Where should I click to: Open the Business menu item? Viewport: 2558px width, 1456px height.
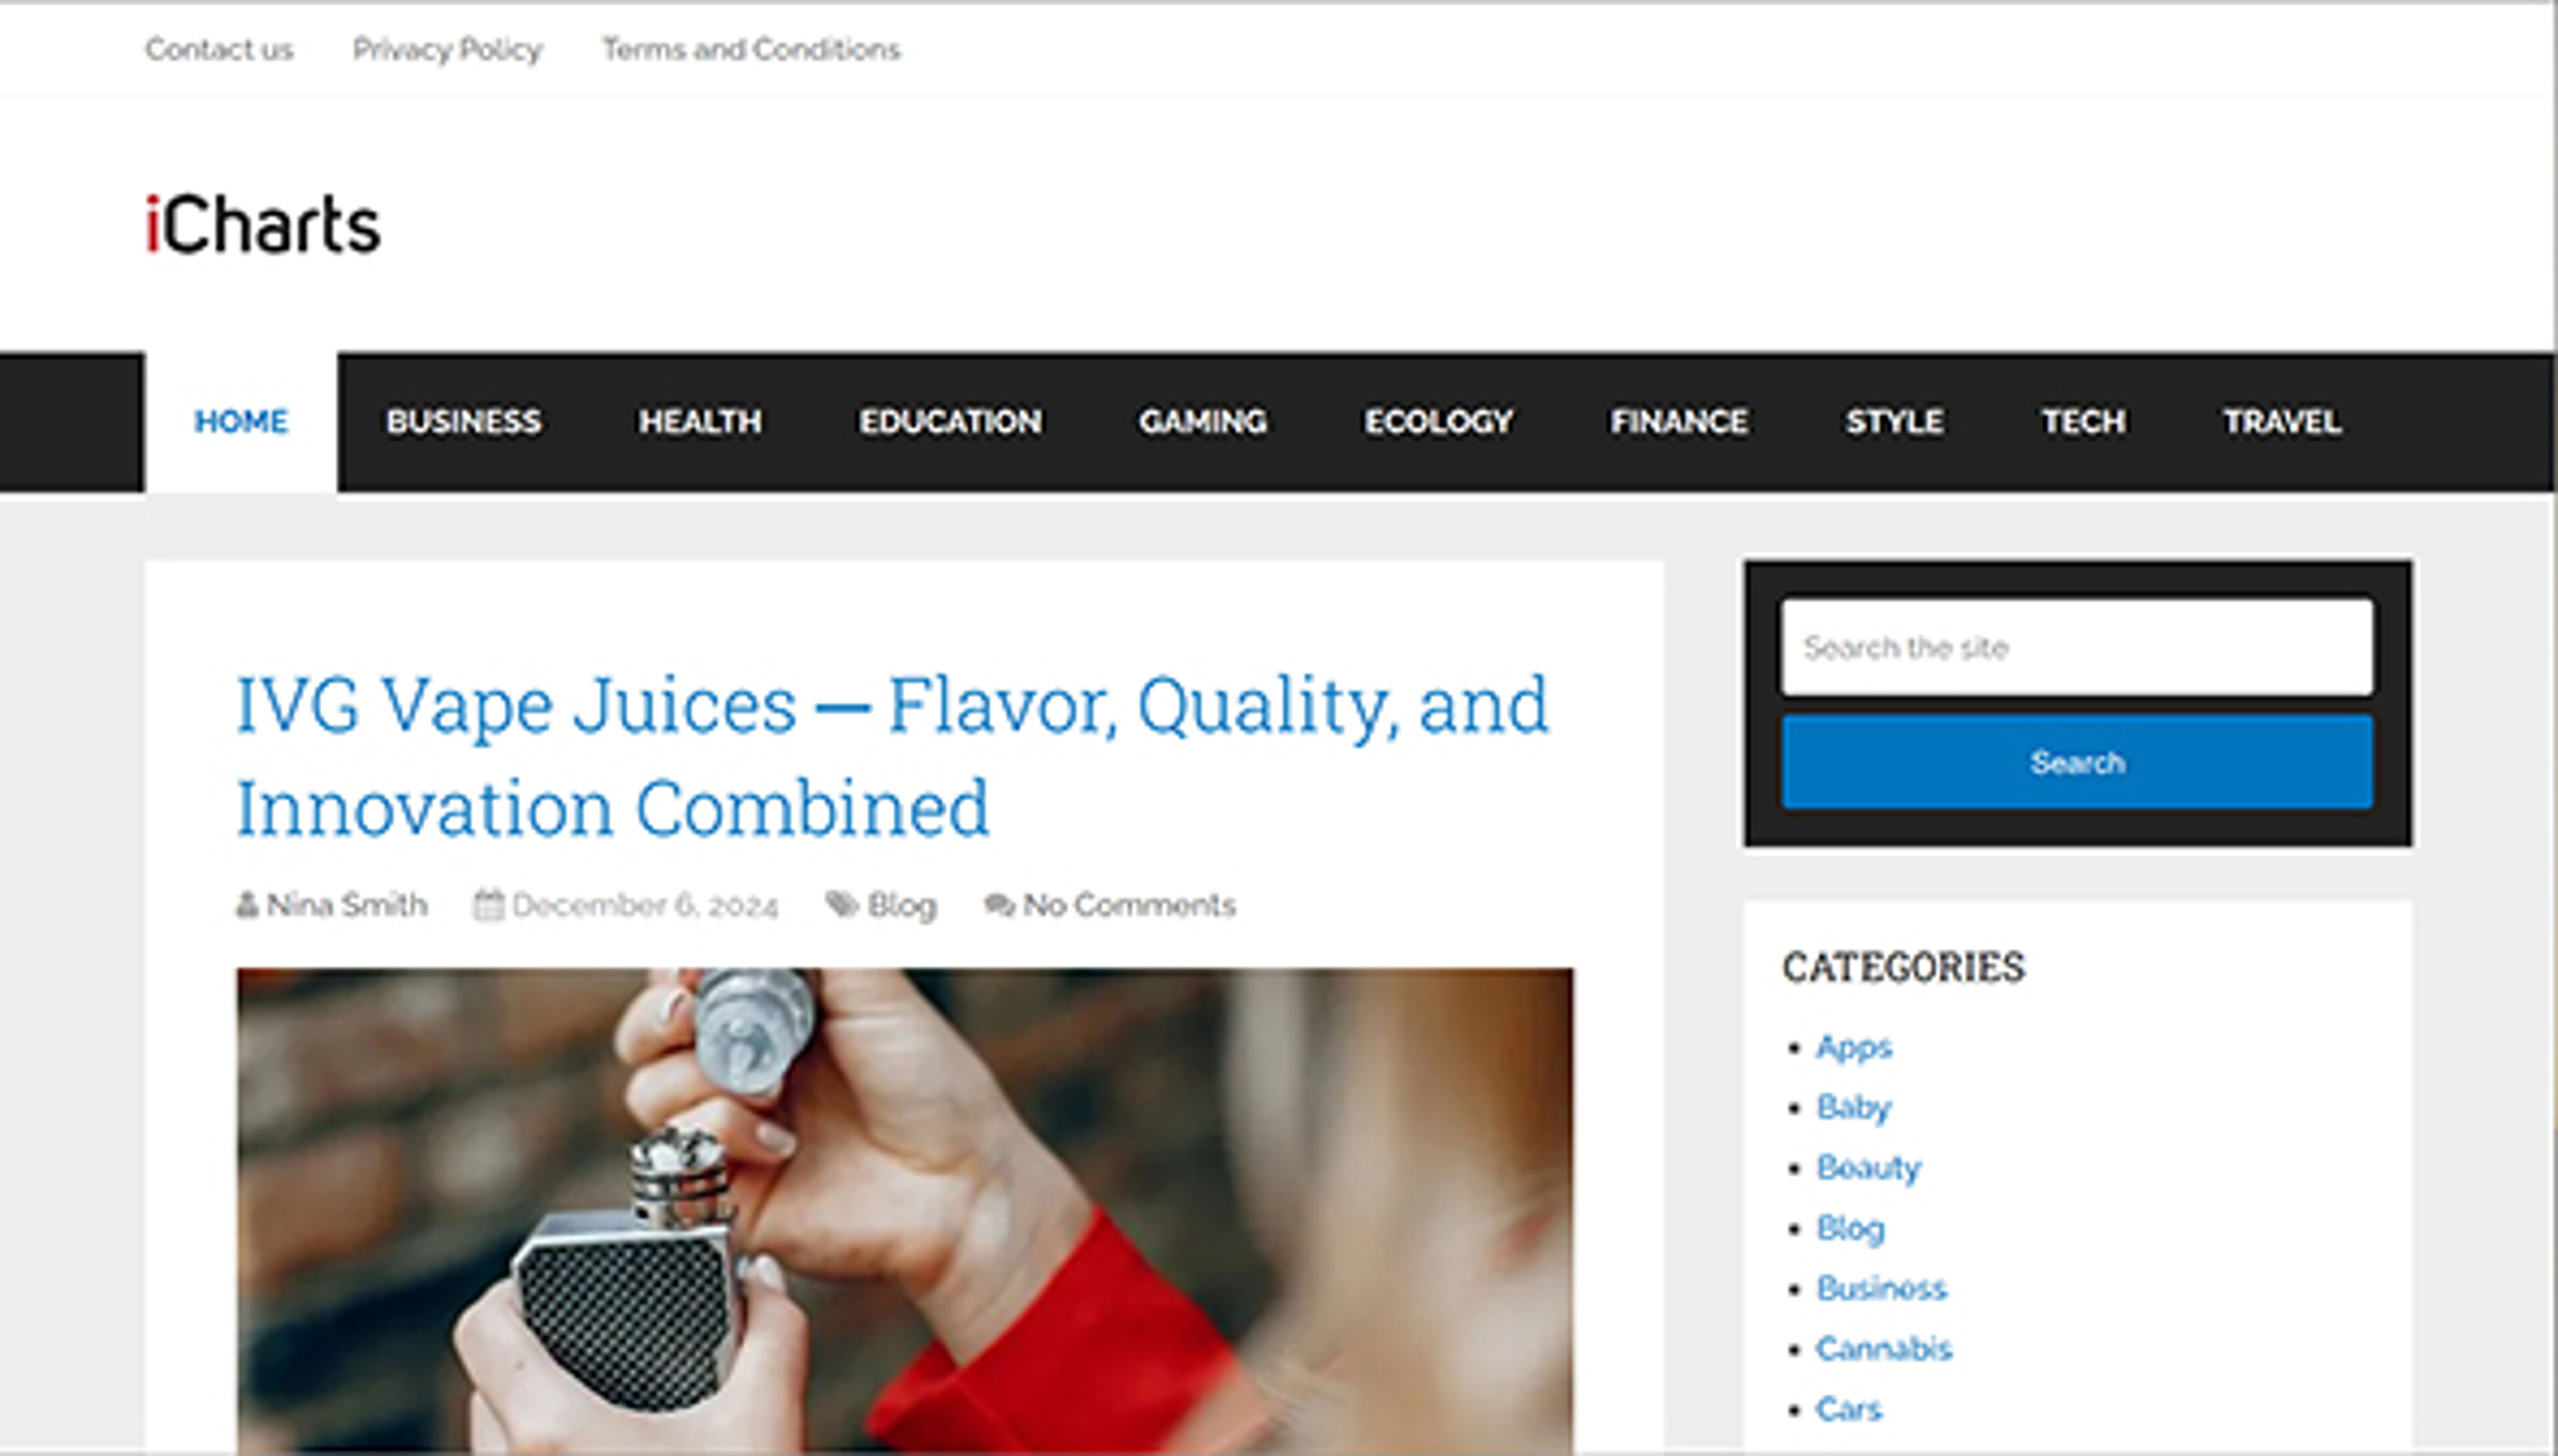click(463, 421)
